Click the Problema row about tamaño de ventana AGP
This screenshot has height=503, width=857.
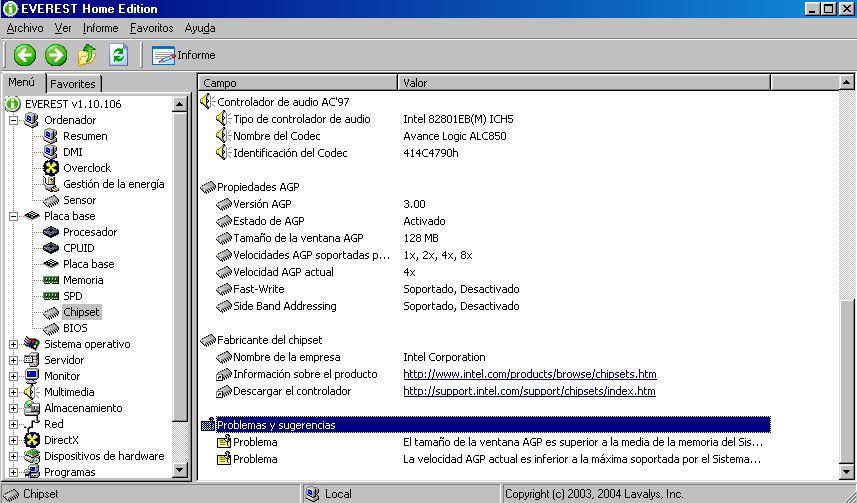click(485, 442)
